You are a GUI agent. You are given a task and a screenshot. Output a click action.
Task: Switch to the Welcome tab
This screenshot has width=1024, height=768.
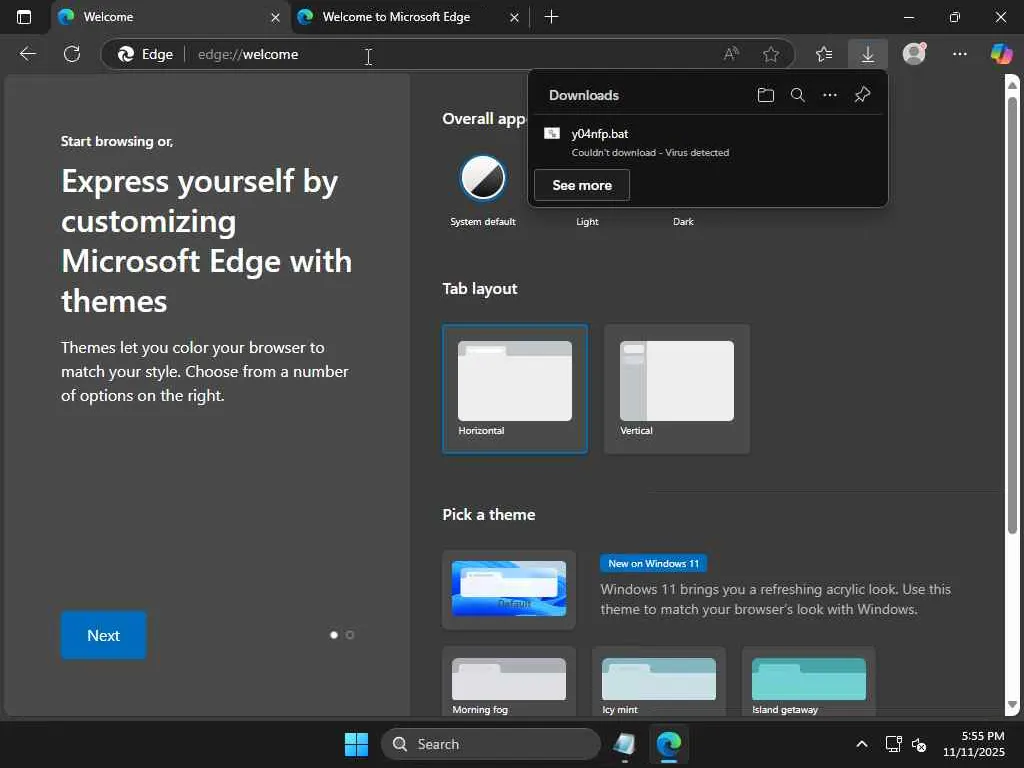[170, 18]
